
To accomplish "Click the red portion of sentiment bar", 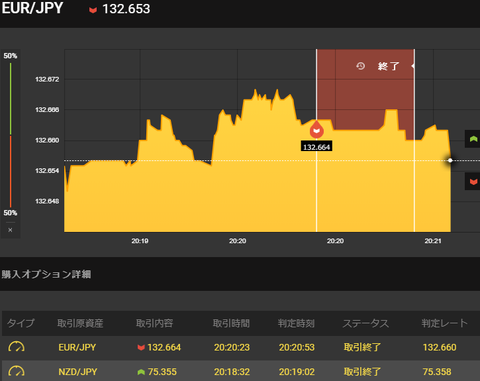I will [10, 171].
